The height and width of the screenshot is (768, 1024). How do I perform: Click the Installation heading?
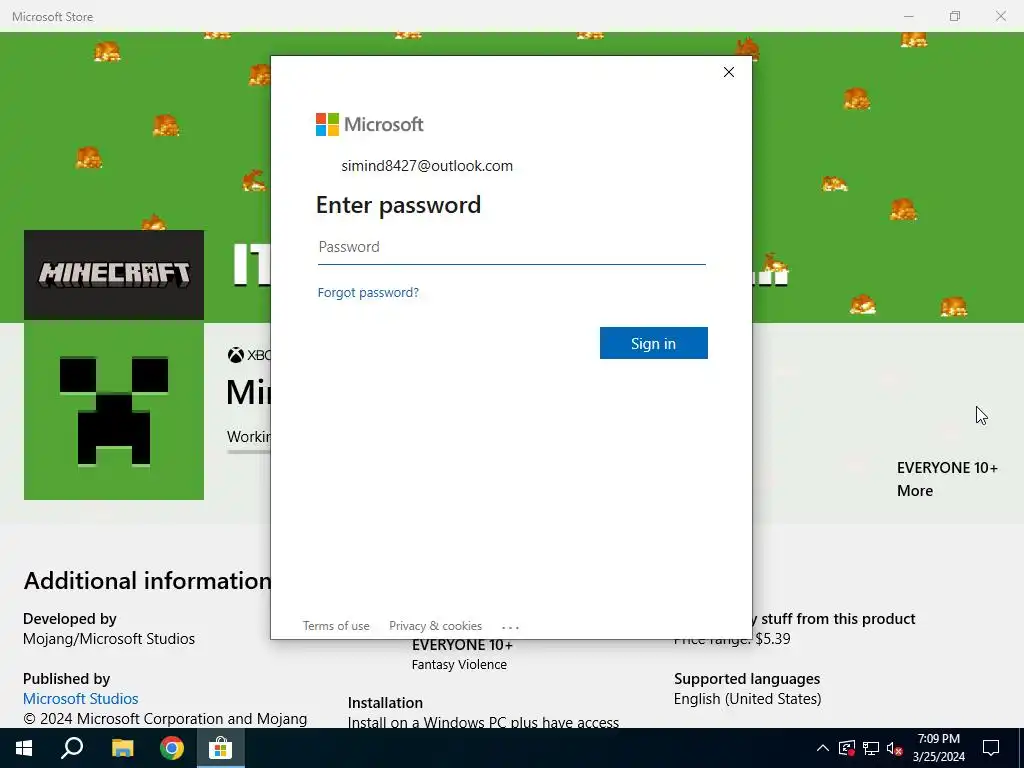coord(385,703)
